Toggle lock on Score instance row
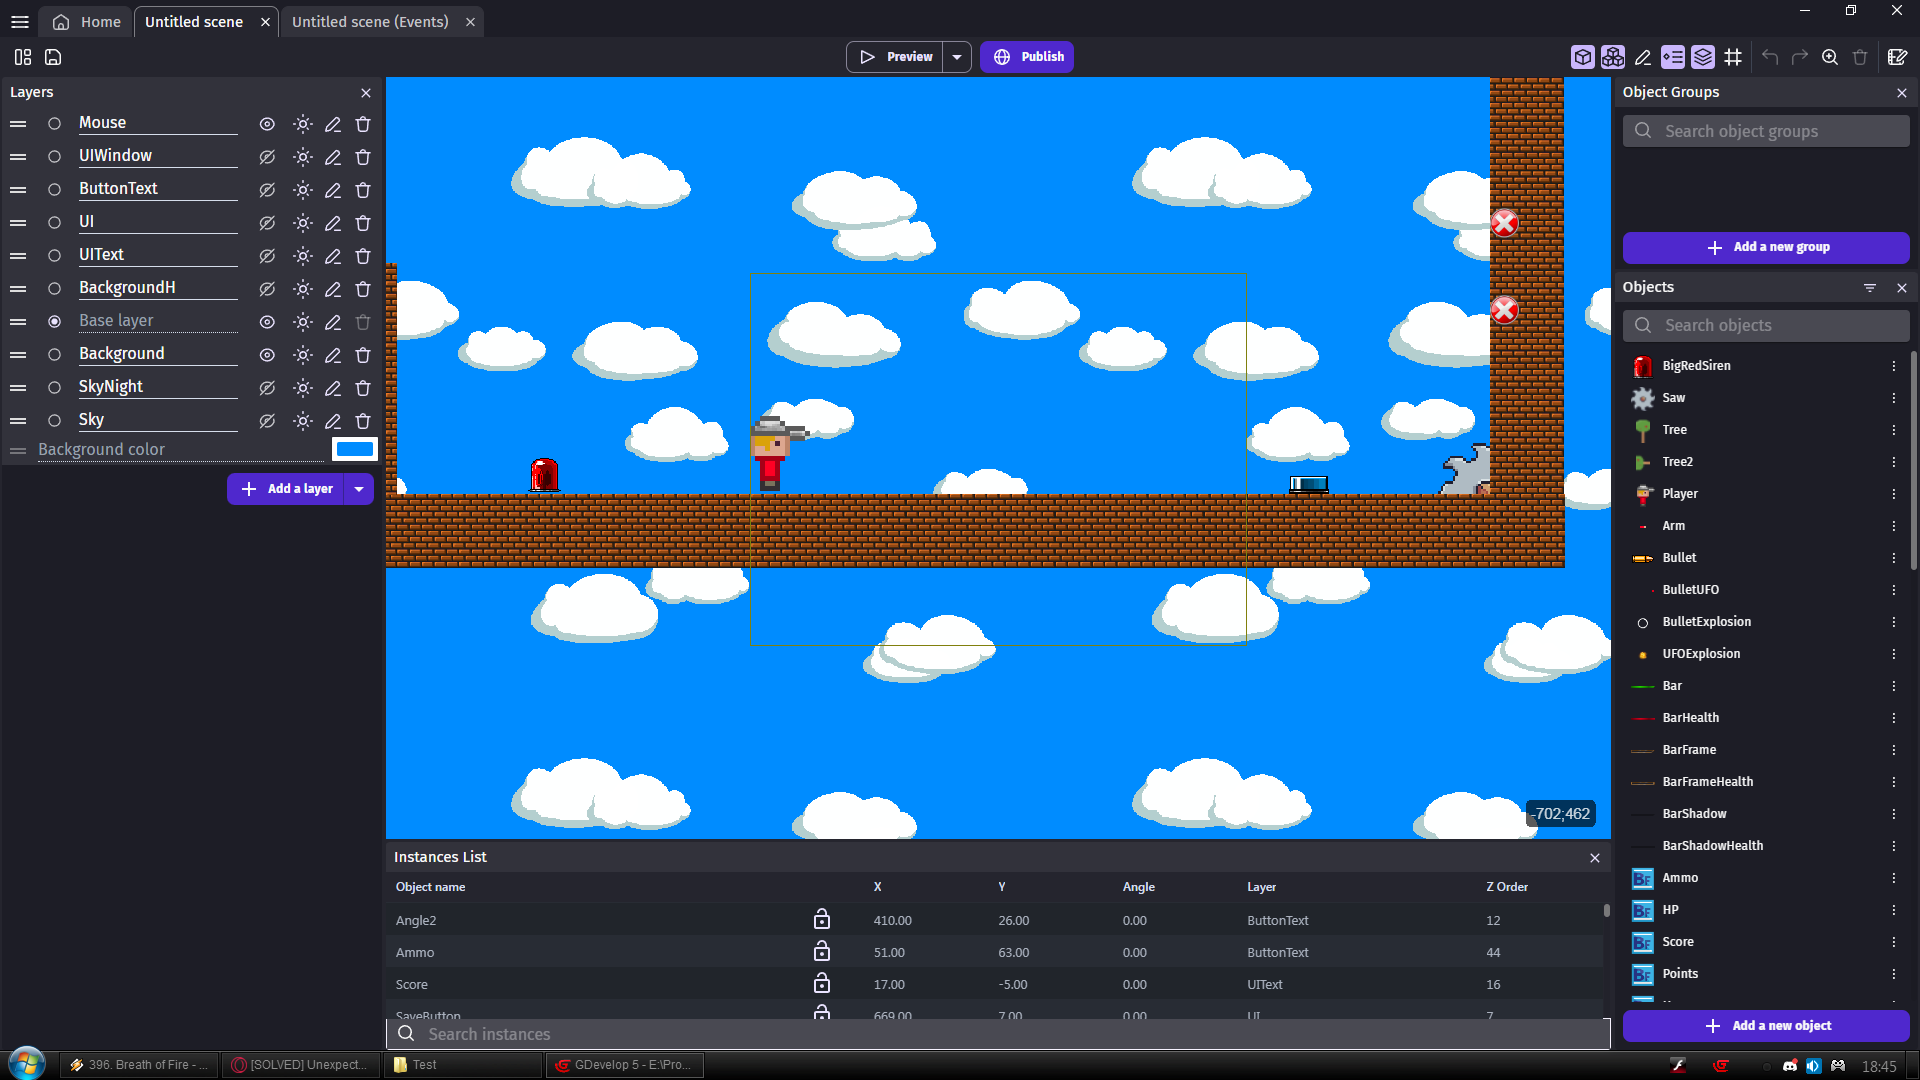 pos(821,983)
